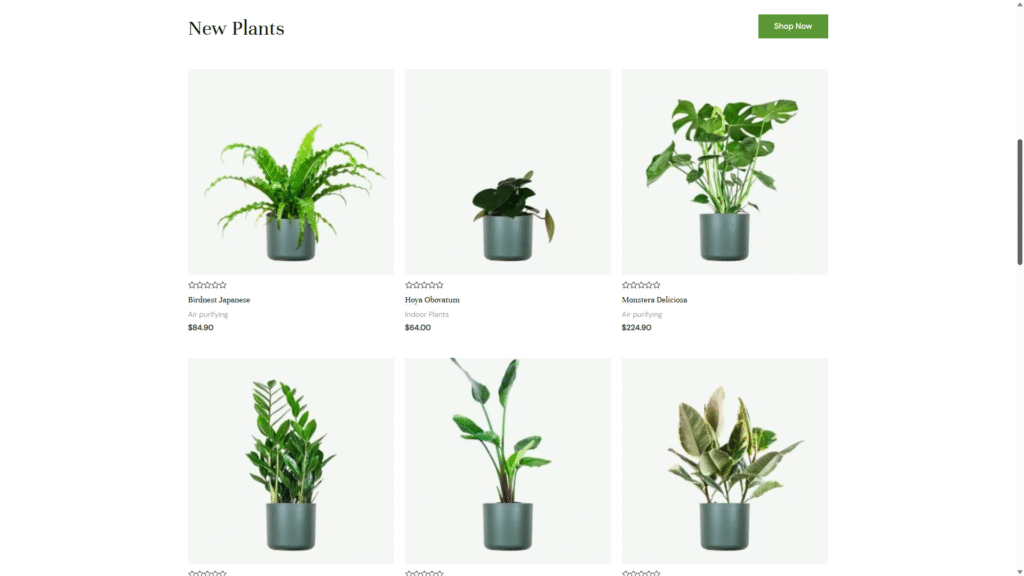Click the $224.90 price of Monstera Deliciosa
Screen dimensions: 1024x576
click(636, 328)
